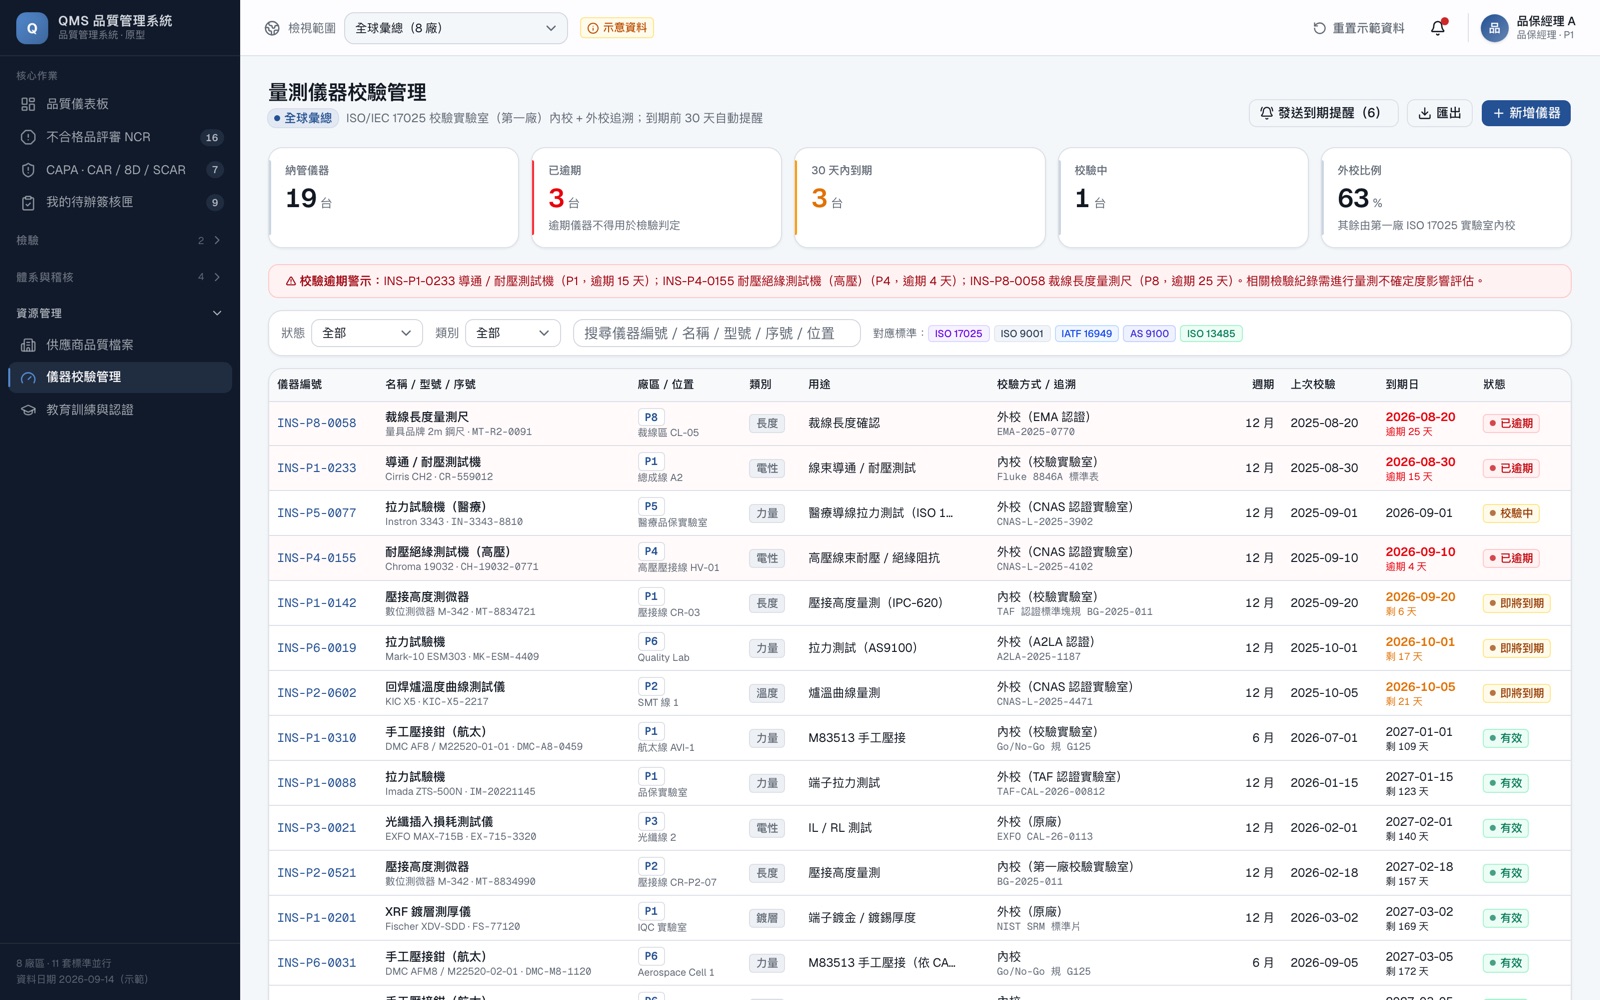Click XRF 鍍層測厚儀 instrument name

tap(428, 912)
